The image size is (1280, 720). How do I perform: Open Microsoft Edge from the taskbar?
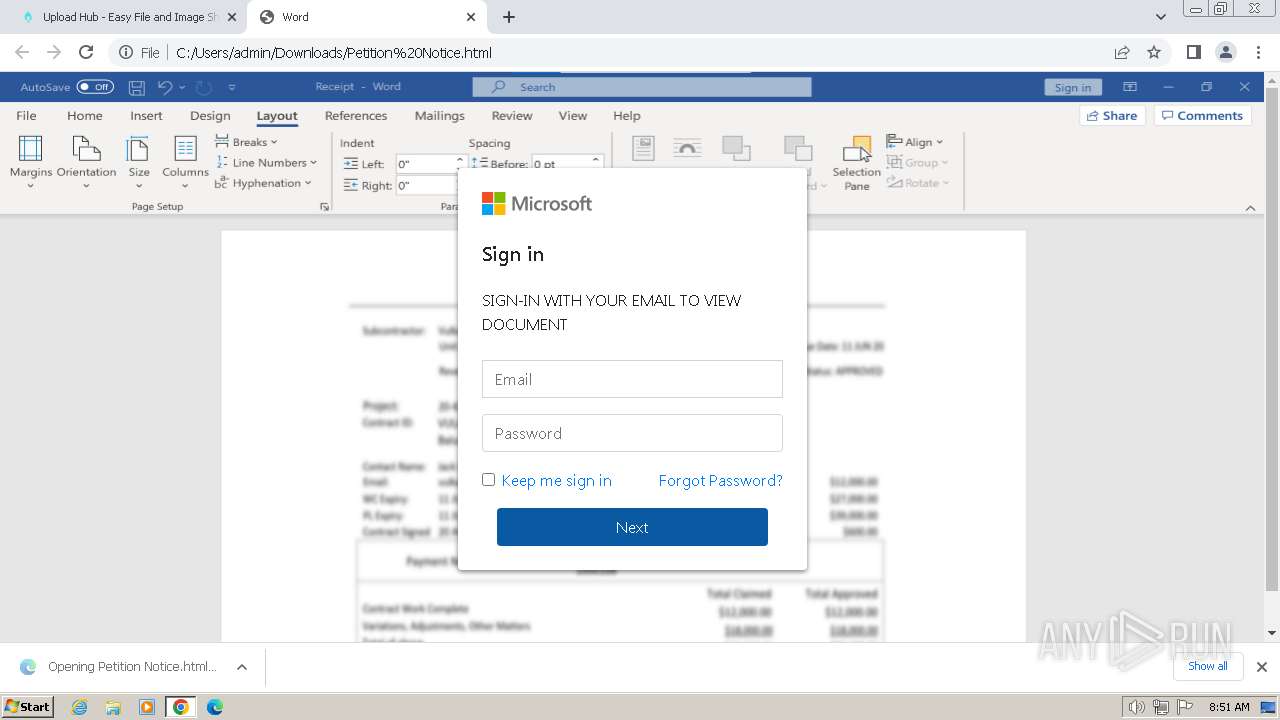pos(215,707)
